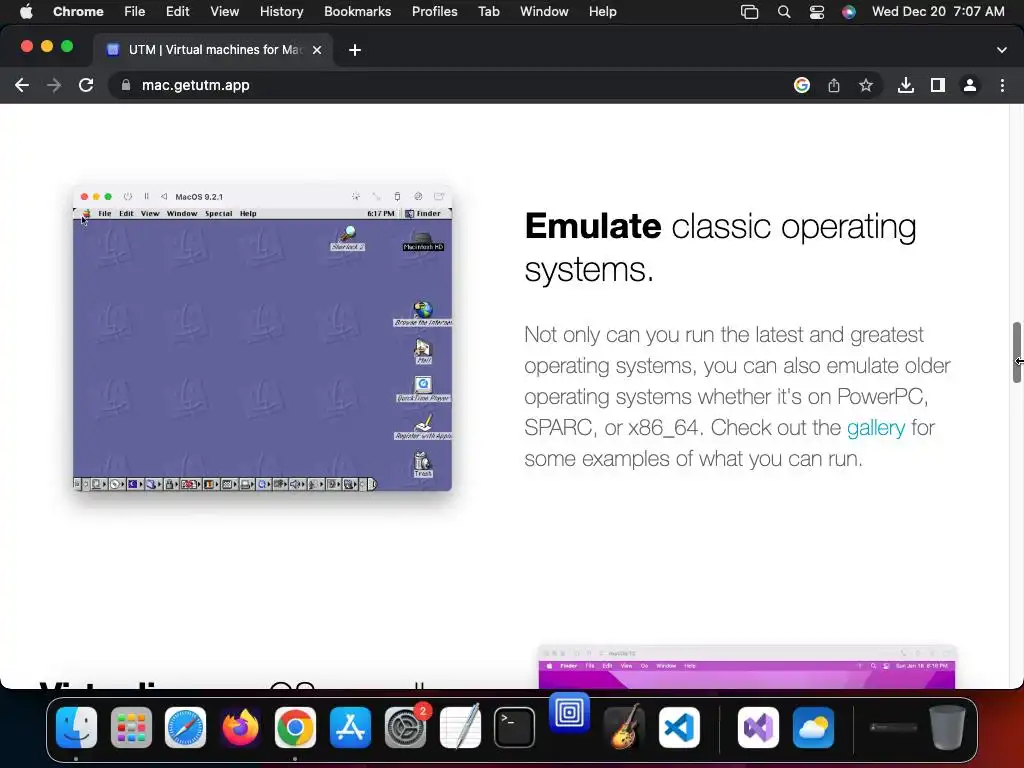
Task: Toggle Chrome side panel
Action: coord(938,86)
